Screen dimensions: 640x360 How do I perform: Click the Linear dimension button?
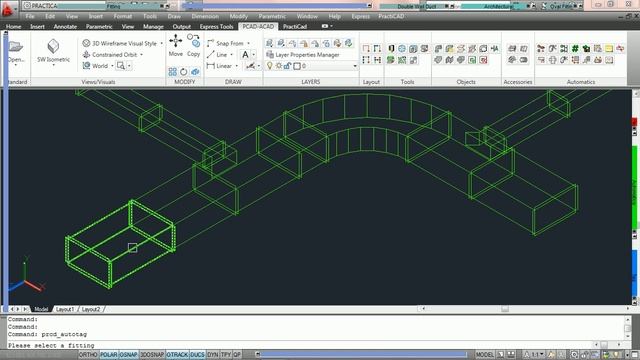click(x=220, y=66)
